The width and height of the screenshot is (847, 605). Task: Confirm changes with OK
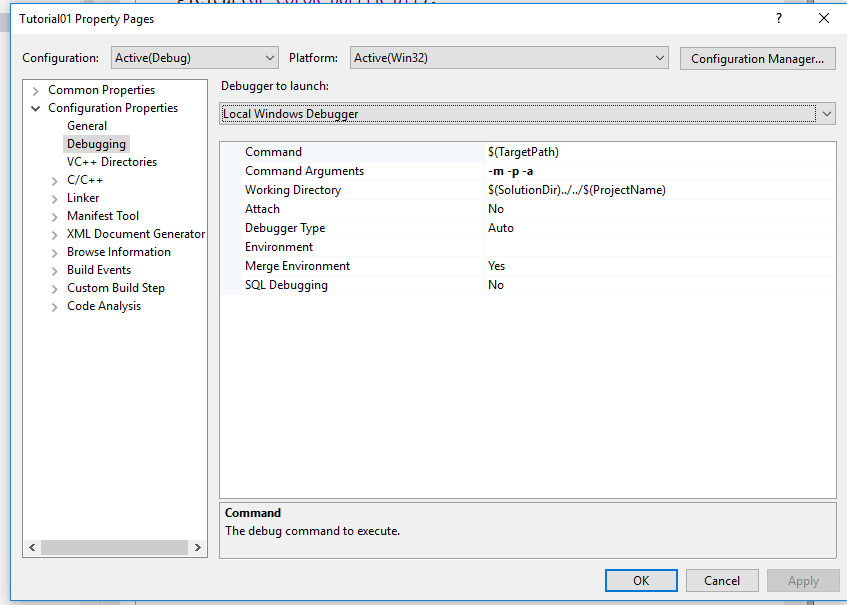click(641, 581)
